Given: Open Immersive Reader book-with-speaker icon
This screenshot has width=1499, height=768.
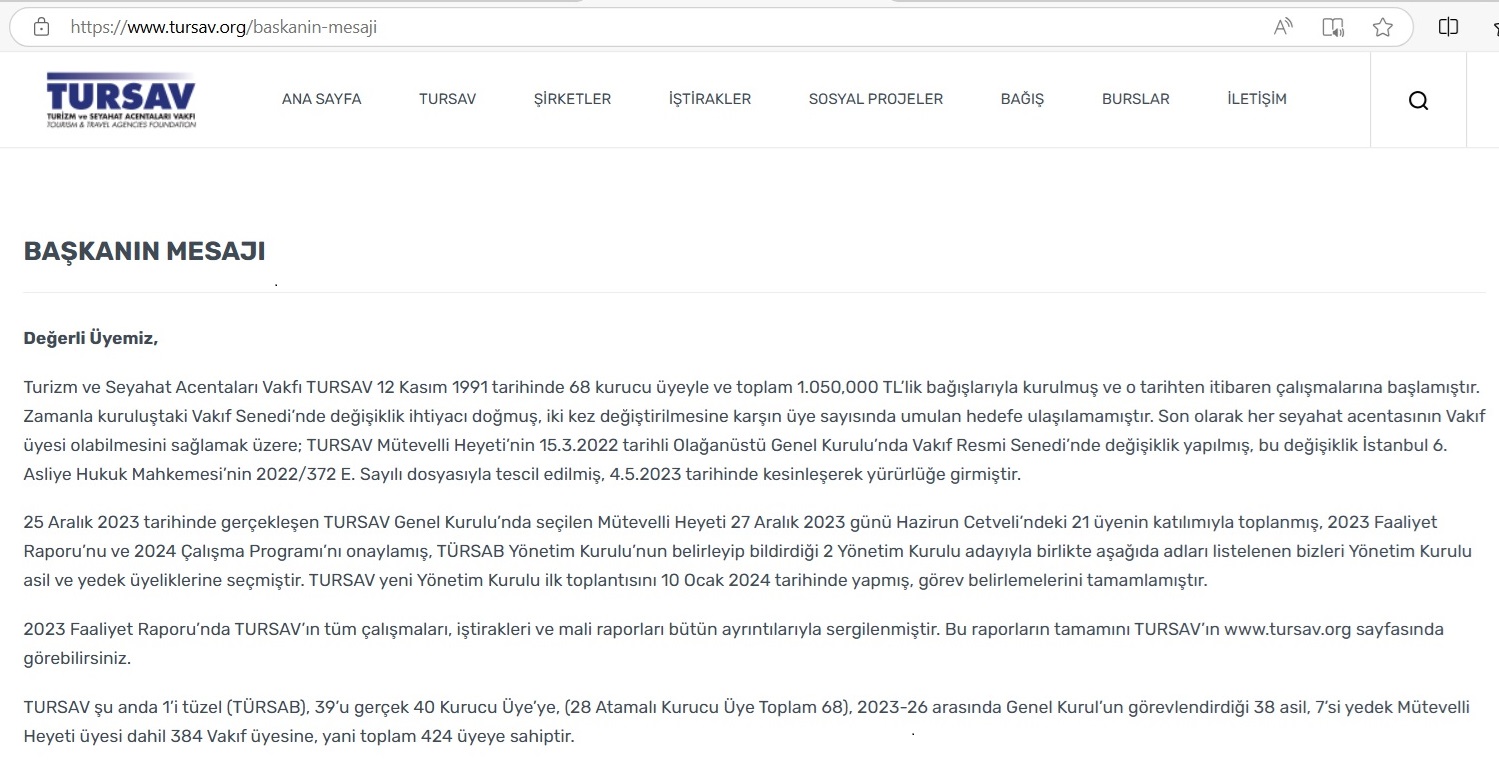Looking at the screenshot, I should pyautogui.click(x=1333, y=27).
